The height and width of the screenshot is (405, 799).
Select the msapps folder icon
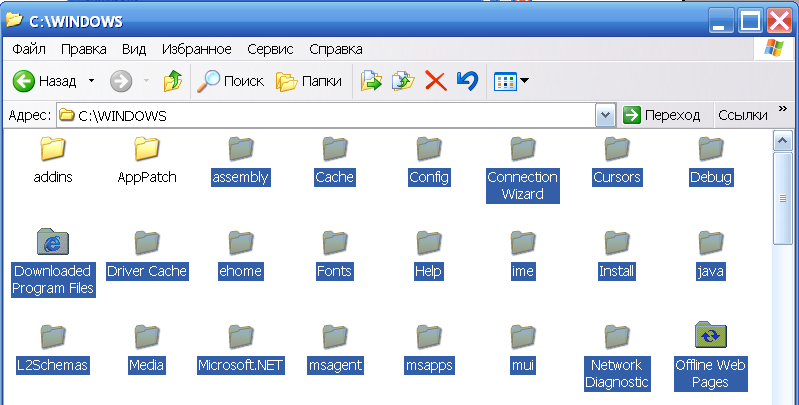click(x=429, y=336)
